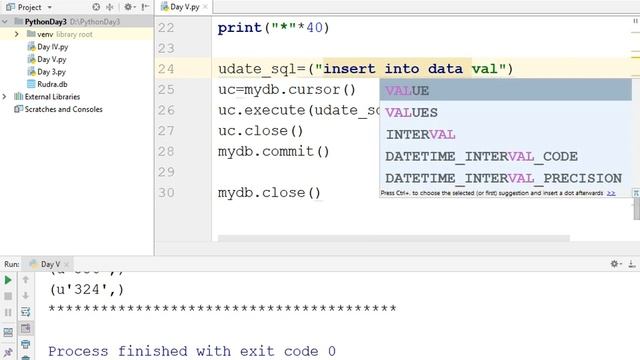Choose VALUE from autocomplete list
This screenshot has height=360, width=640.
click(x=505, y=91)
